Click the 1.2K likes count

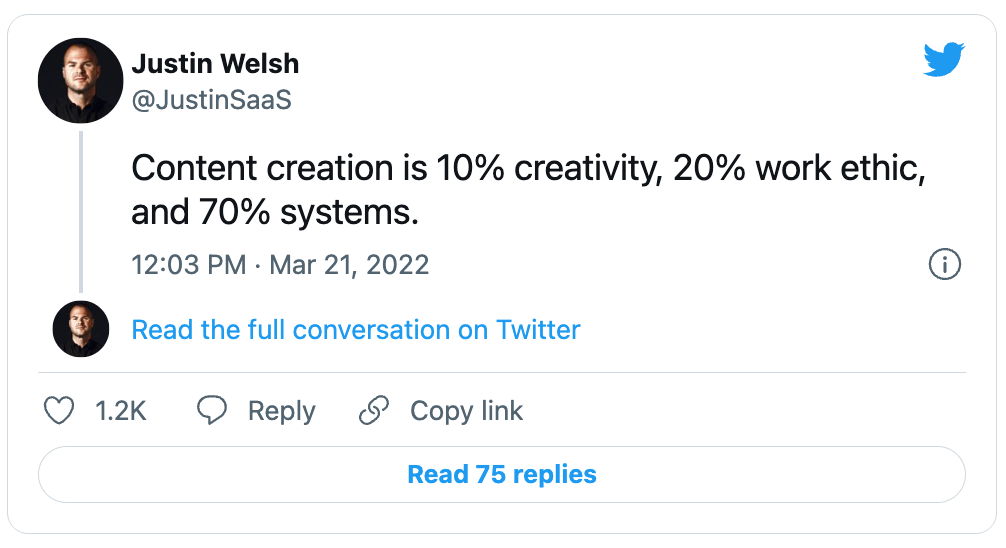(121, 411)
